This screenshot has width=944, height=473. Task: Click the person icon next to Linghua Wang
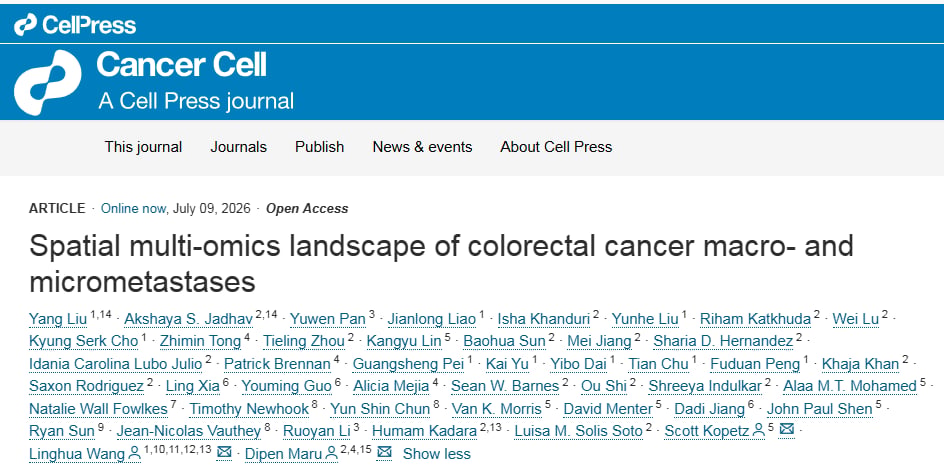click(135, 453)
